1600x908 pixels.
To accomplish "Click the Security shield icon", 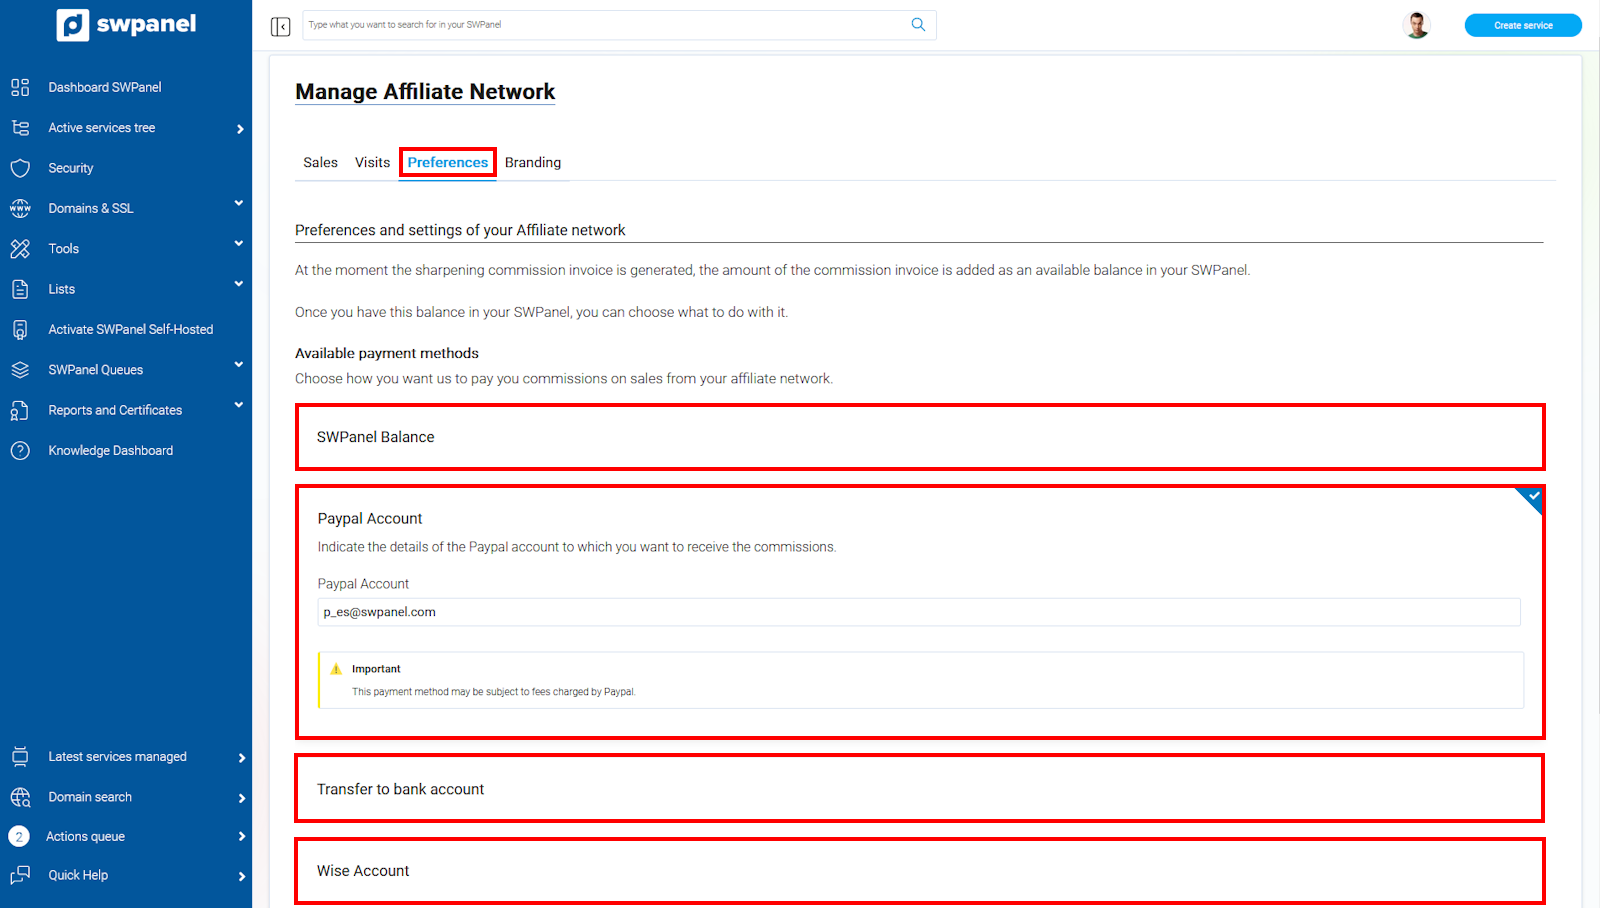I will pos(20,168).
